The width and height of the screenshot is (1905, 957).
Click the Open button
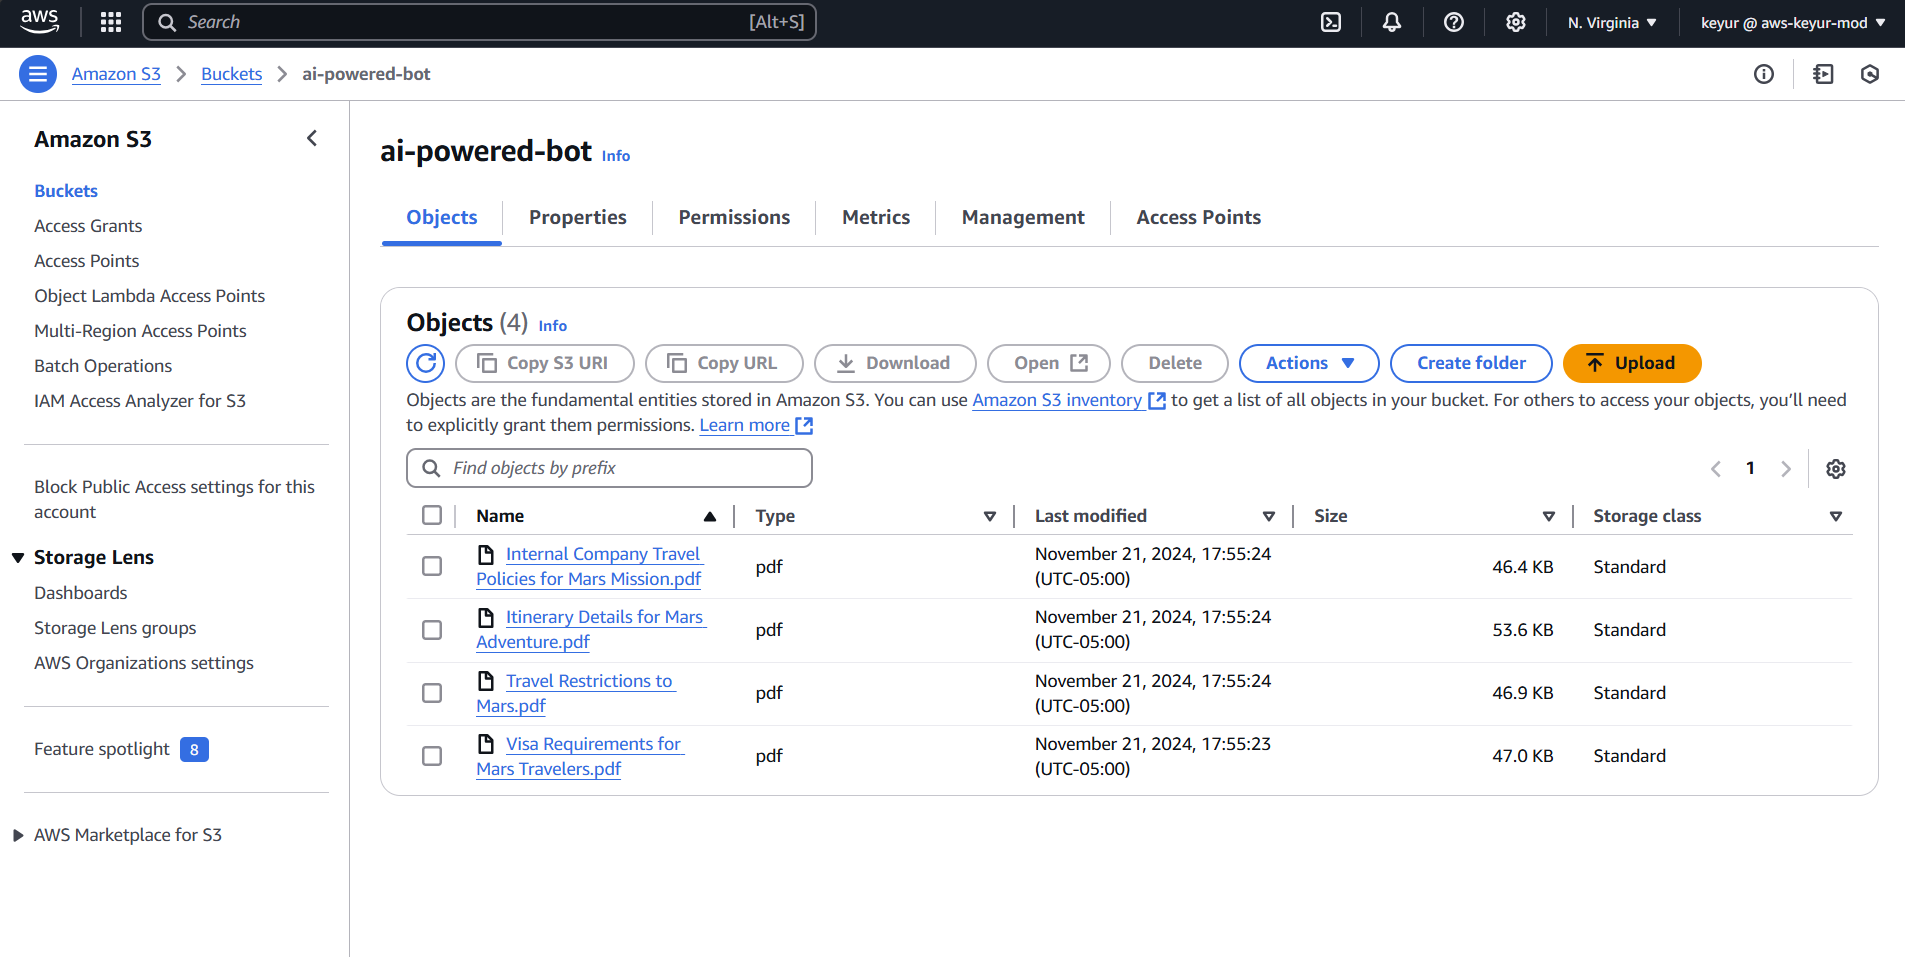pos(1049,363)
